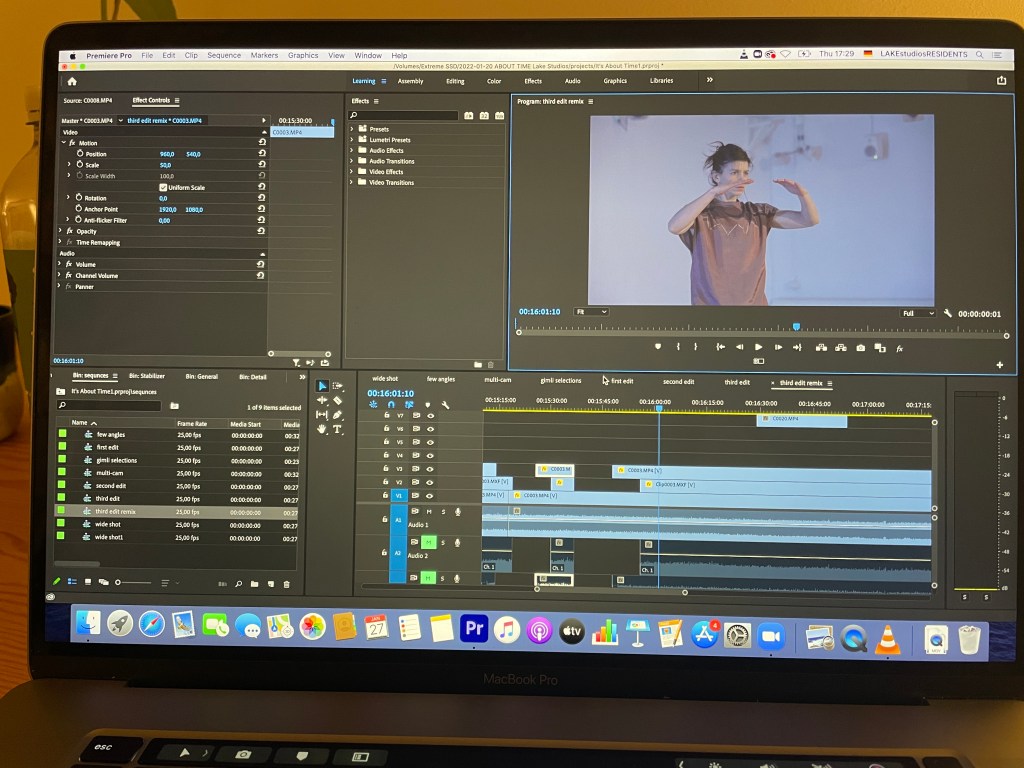The height and width of the screenshot is (768, 1024).
Task: Expand the Opacity effect properties
Action: pos(60,231)
